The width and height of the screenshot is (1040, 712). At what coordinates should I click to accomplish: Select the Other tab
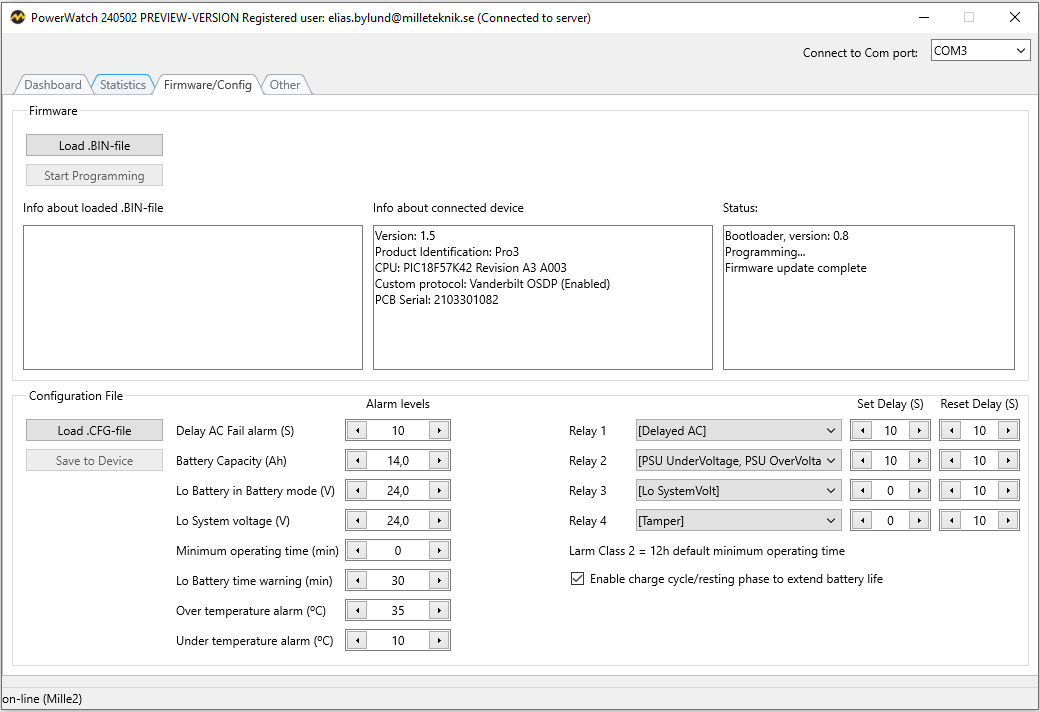[x=285, y=85]
